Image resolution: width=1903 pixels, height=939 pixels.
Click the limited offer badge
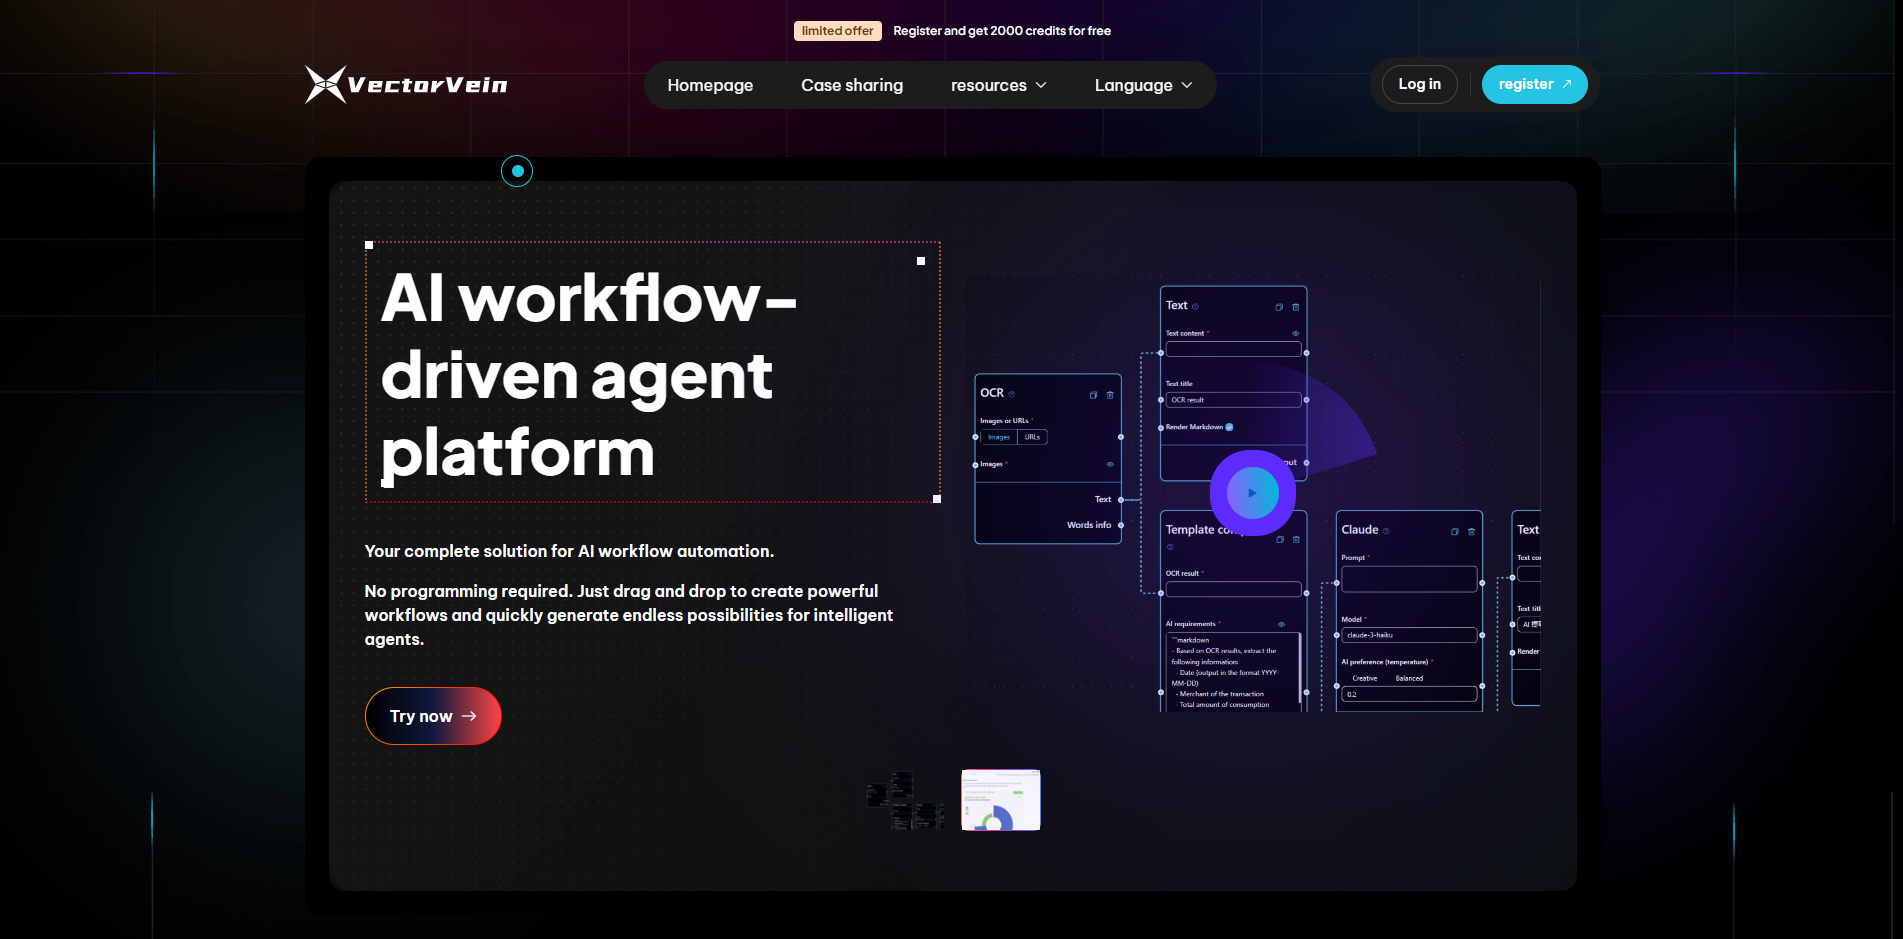(837, 31)
